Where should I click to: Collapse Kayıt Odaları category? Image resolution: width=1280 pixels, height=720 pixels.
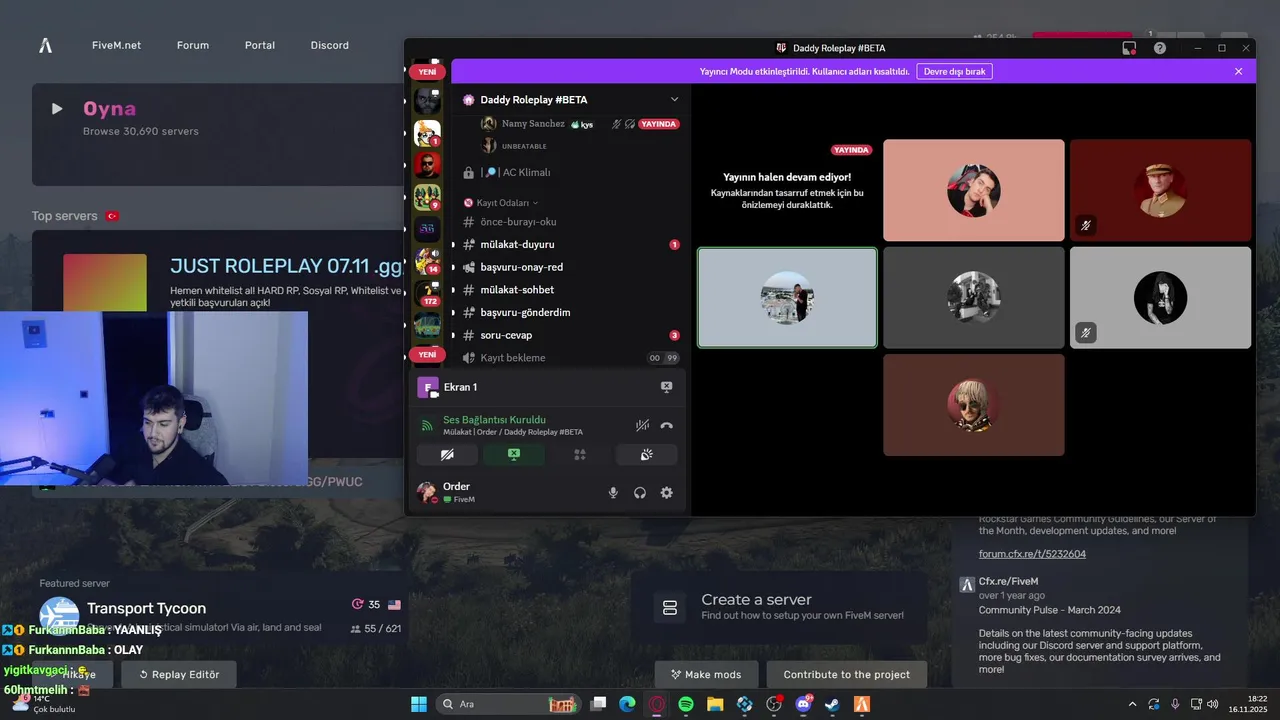507,203
